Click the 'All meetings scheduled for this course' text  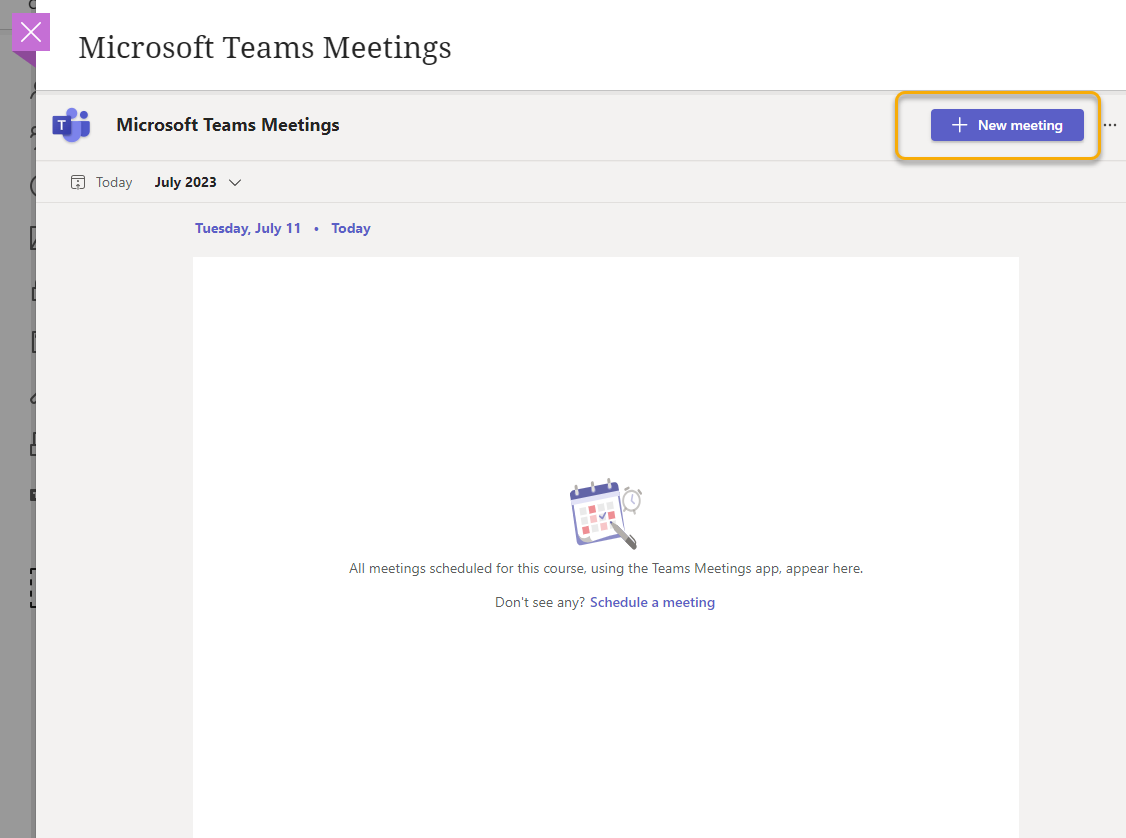[606, 569]
